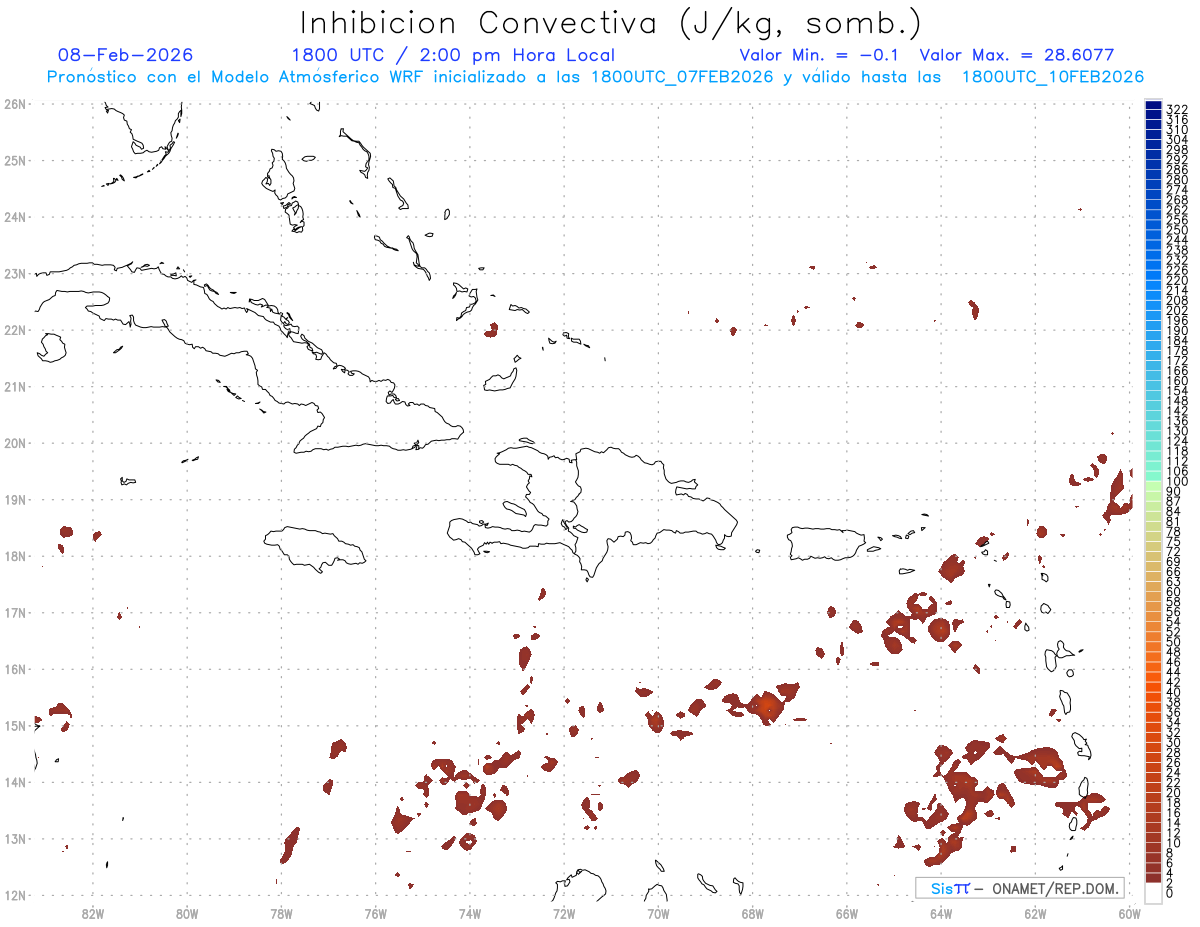Select the longitude label "70W"
Screen dimensions: 1200x927
point(658,912)
